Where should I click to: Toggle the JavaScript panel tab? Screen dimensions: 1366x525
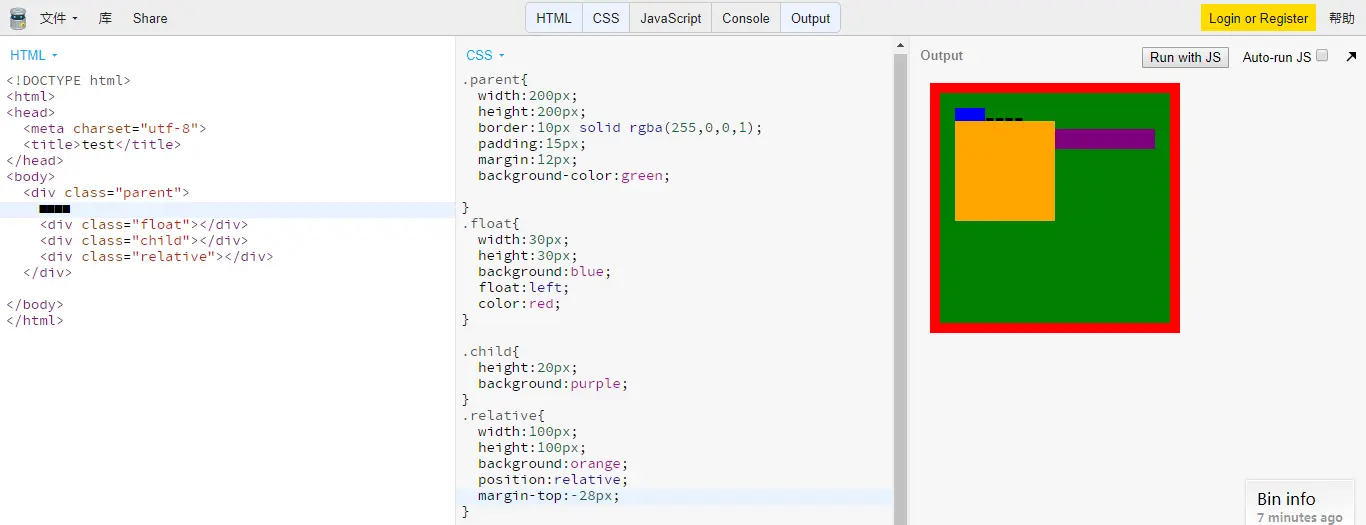click(671, 18)
